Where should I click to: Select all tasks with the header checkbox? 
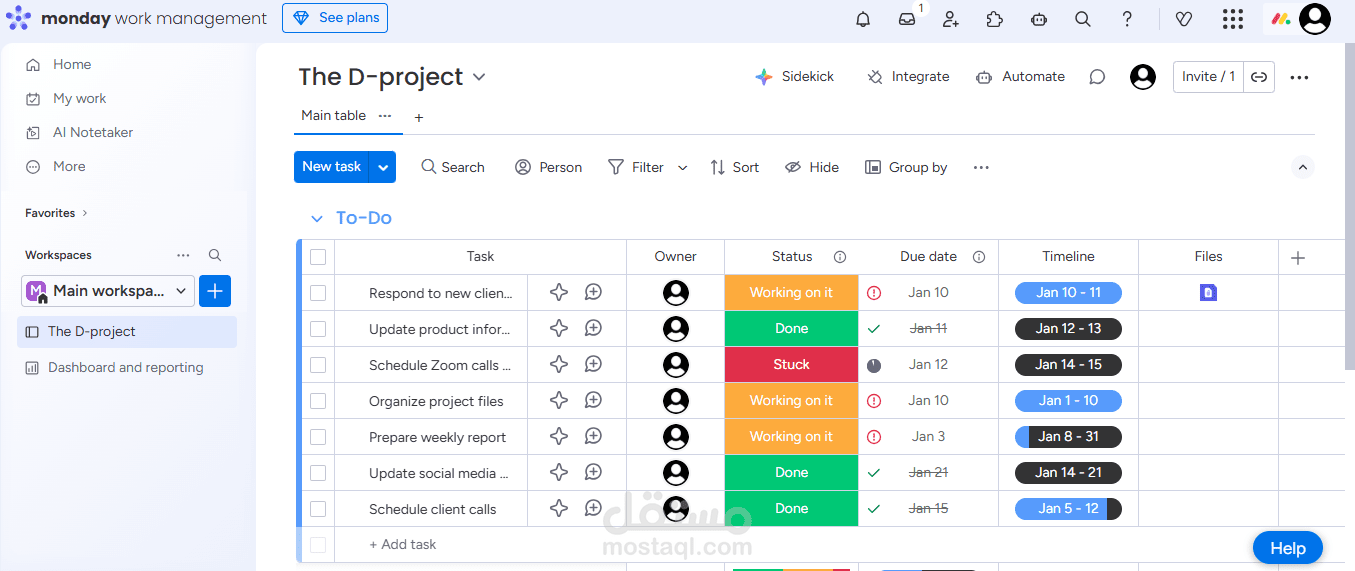(318, 257)
